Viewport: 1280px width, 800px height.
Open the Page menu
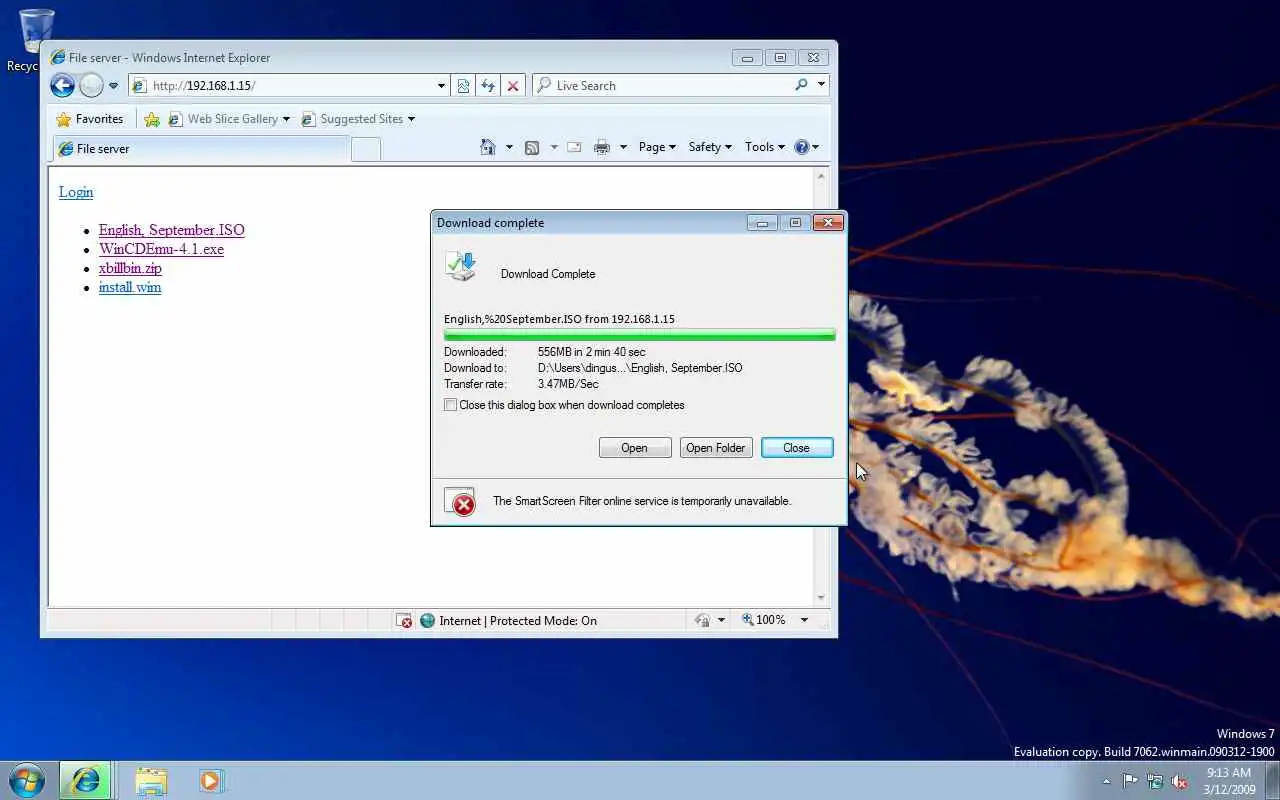(657, 147)
